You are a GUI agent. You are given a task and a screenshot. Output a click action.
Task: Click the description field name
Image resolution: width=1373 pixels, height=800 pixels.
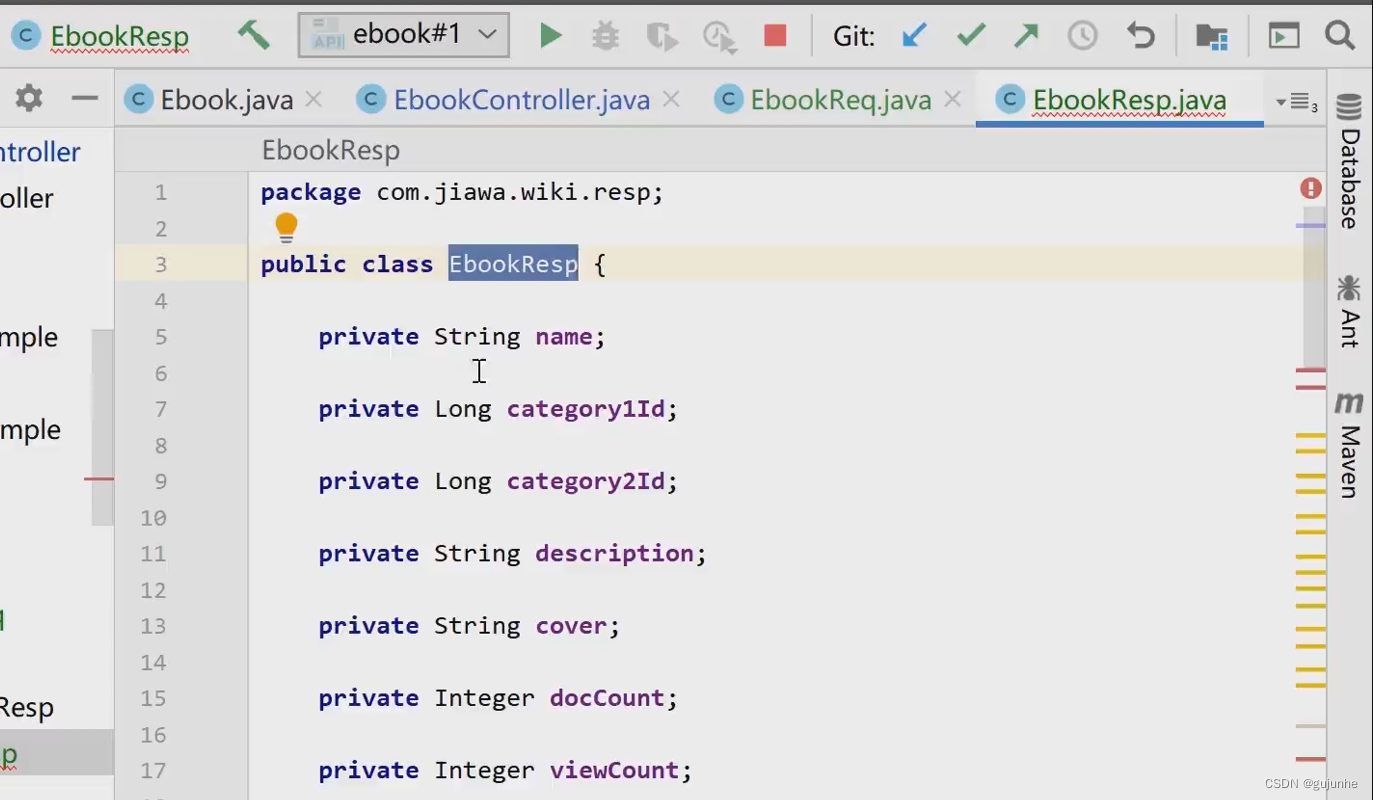(x=614, y=553)
